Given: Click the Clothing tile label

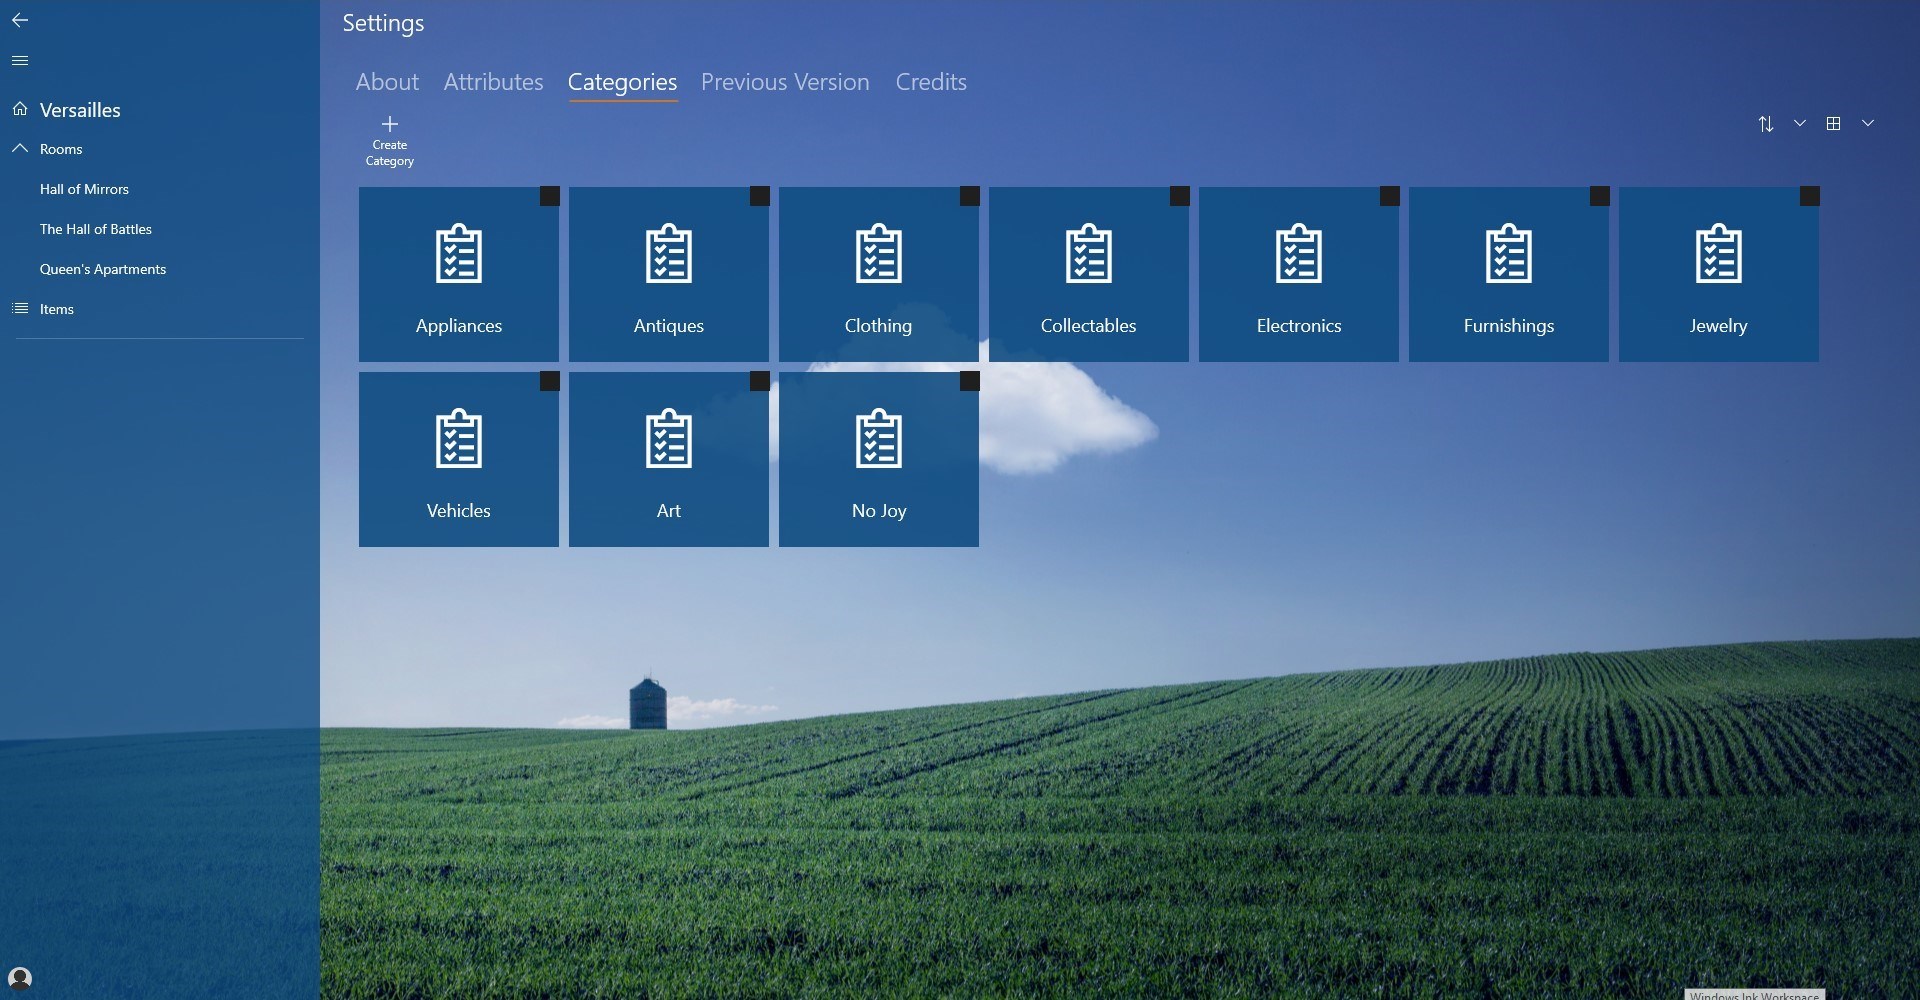Looking at the screenshot, I should (879, 326).
